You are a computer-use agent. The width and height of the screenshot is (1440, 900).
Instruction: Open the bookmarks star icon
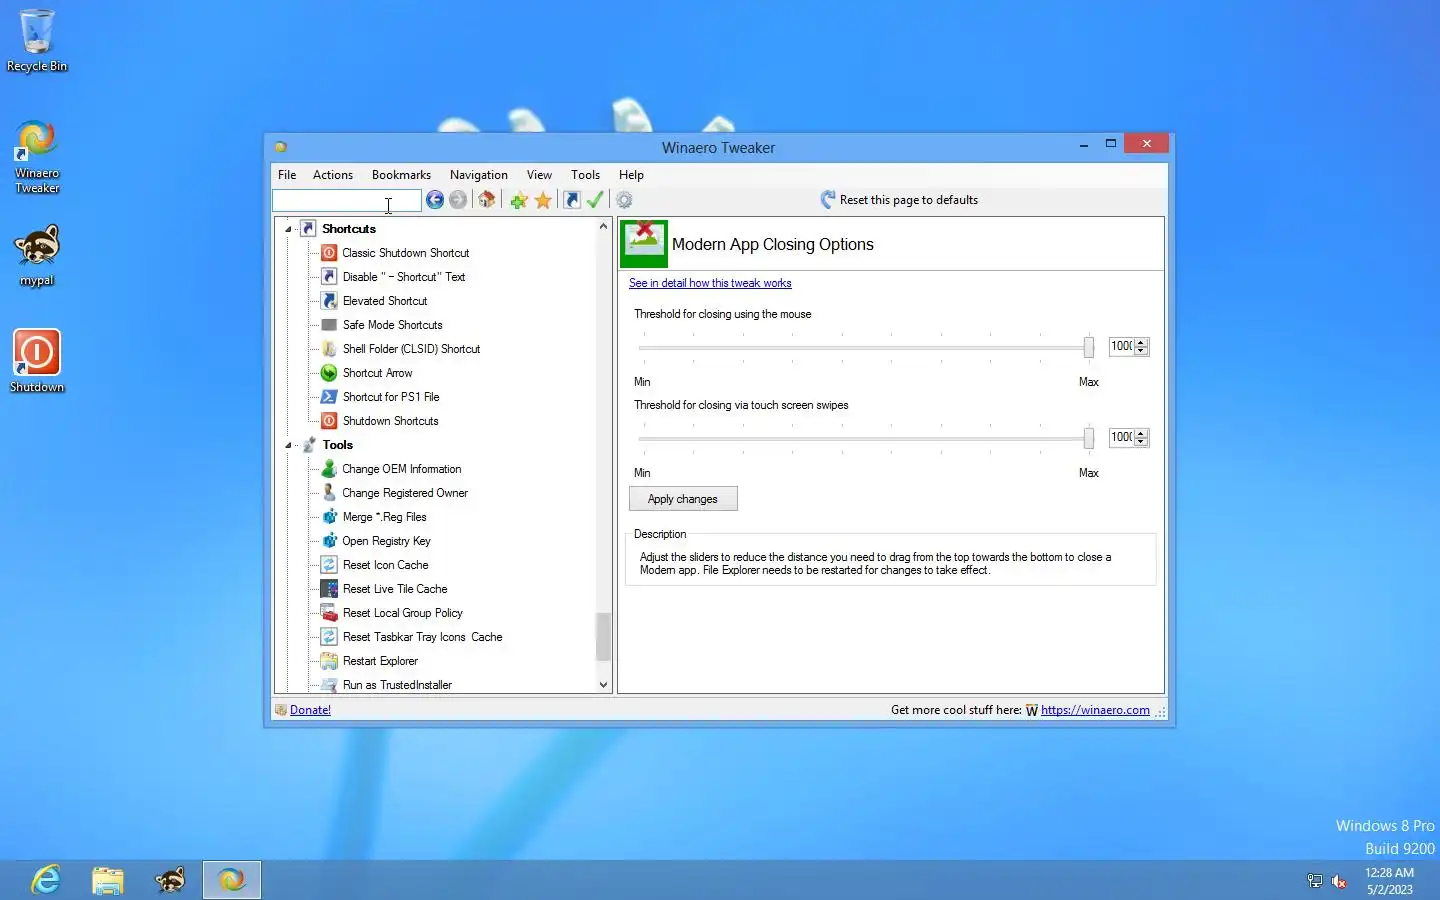(543, 200)
